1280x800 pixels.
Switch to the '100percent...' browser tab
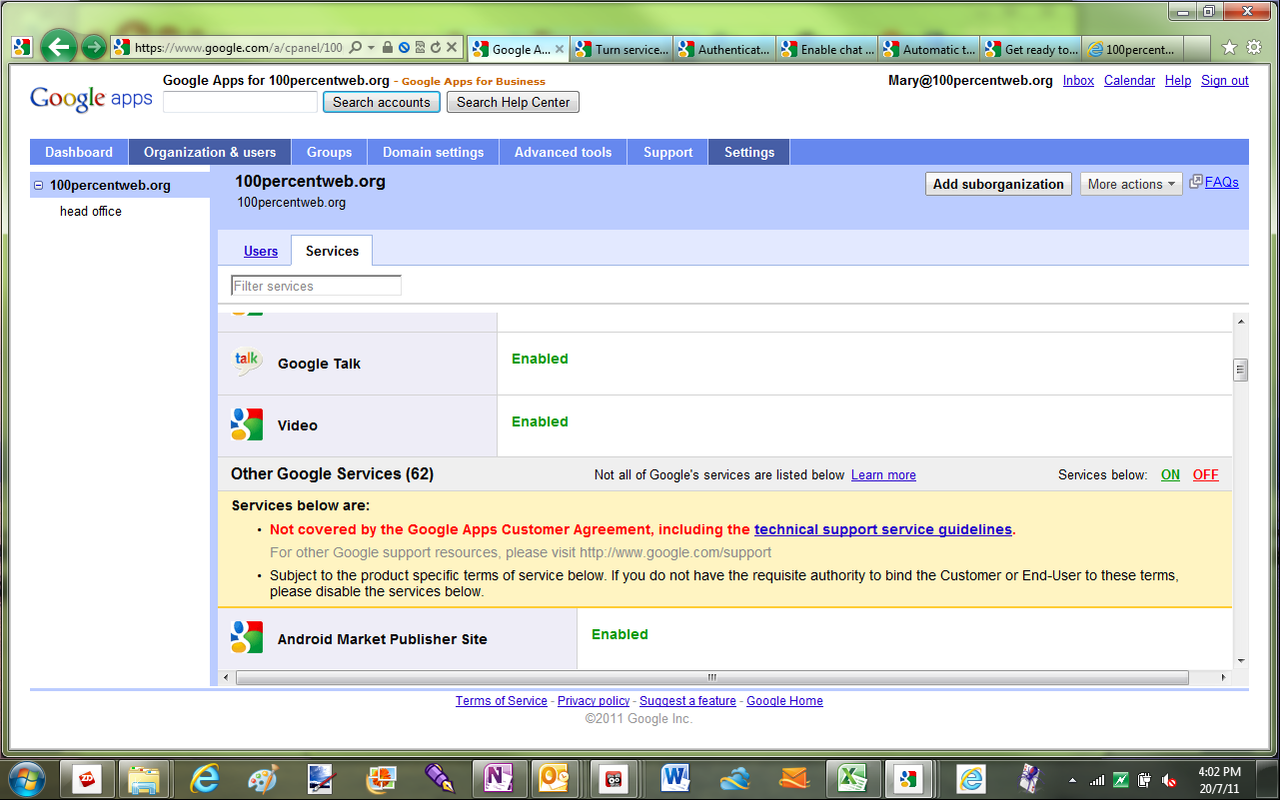click(1134, 49)
